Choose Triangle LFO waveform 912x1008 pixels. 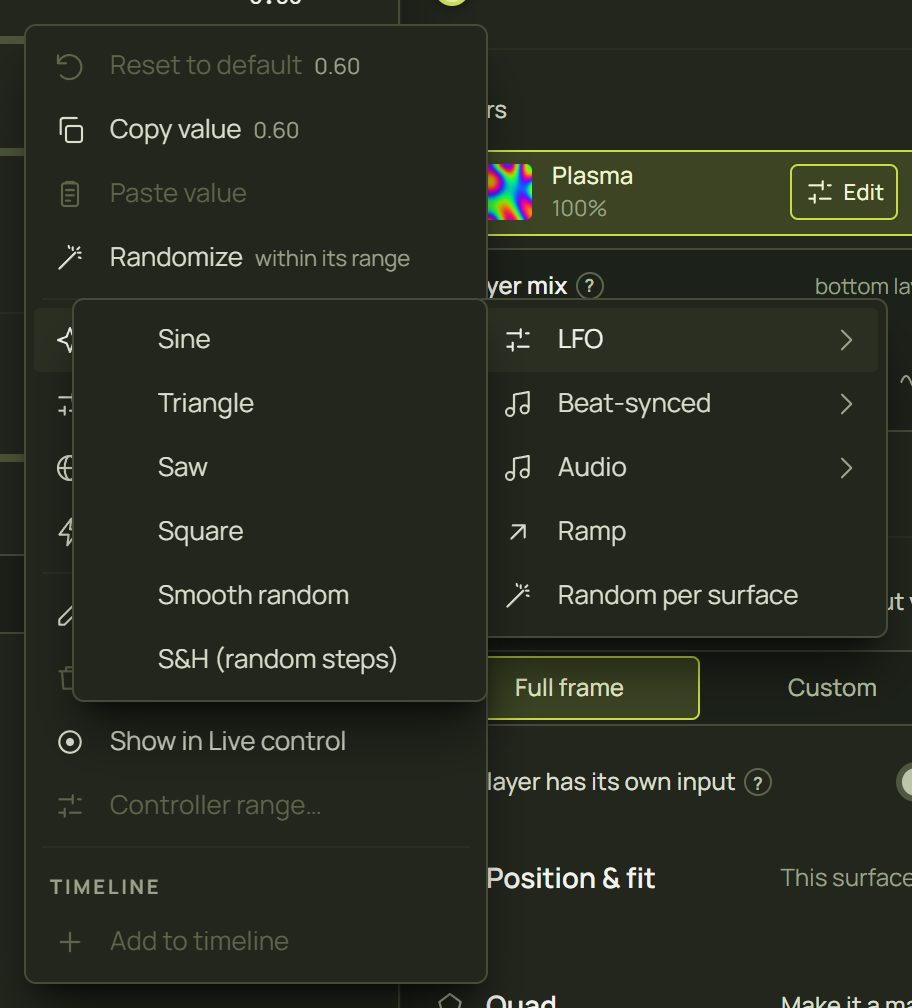(280, 404)
